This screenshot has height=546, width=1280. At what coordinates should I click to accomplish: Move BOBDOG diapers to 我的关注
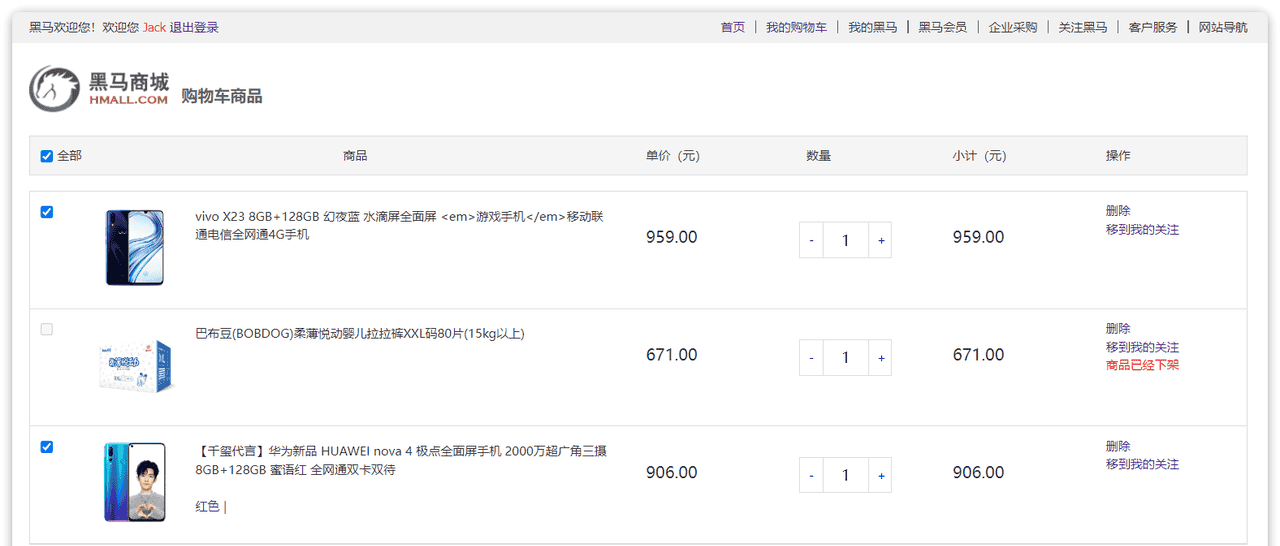(1142, 347)
